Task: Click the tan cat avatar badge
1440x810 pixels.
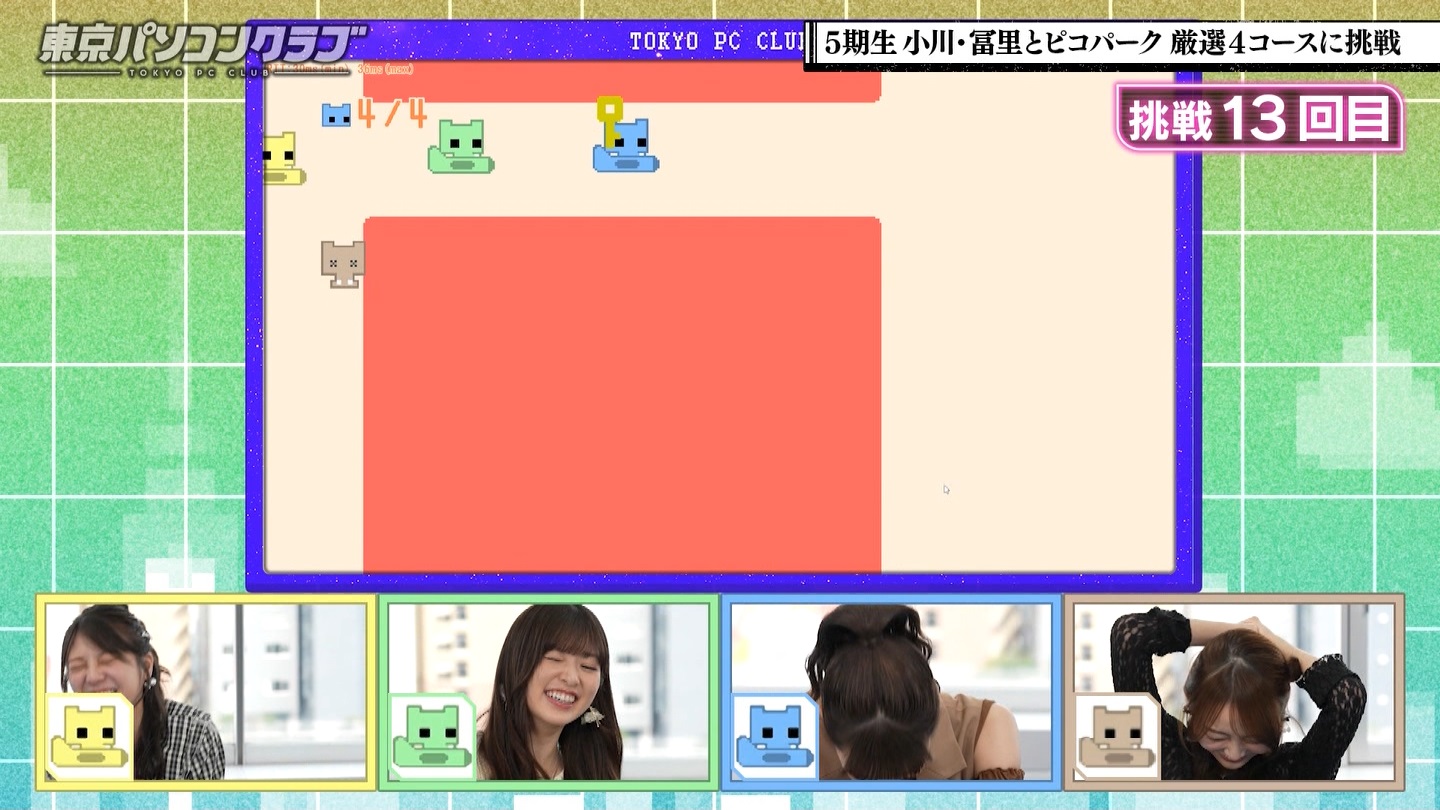Action: tap(1117, 737)
